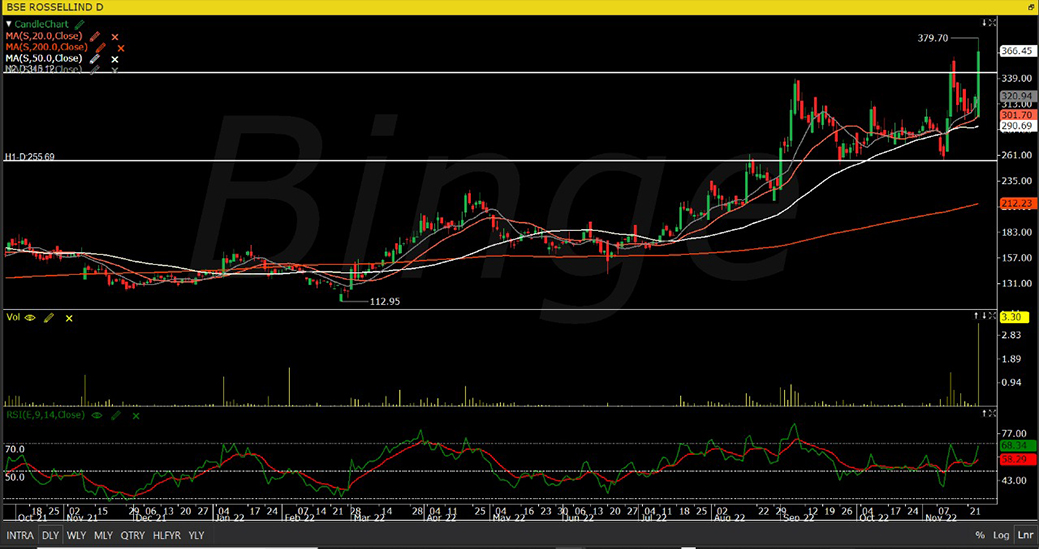Viewport: 1039px width, 549px height.
Task: Select the DLY daily timeframe tab
Action: click(50, 535)
